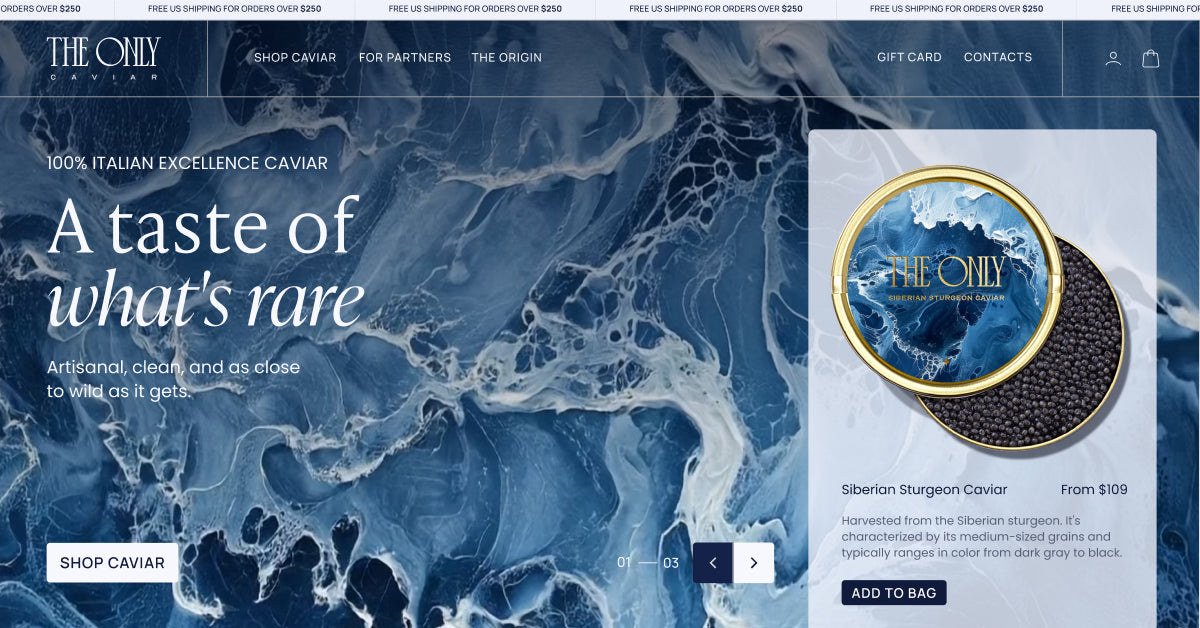Open the shopping bag icon
This screenshot has height=628, width=1200.
point(1151,59)
